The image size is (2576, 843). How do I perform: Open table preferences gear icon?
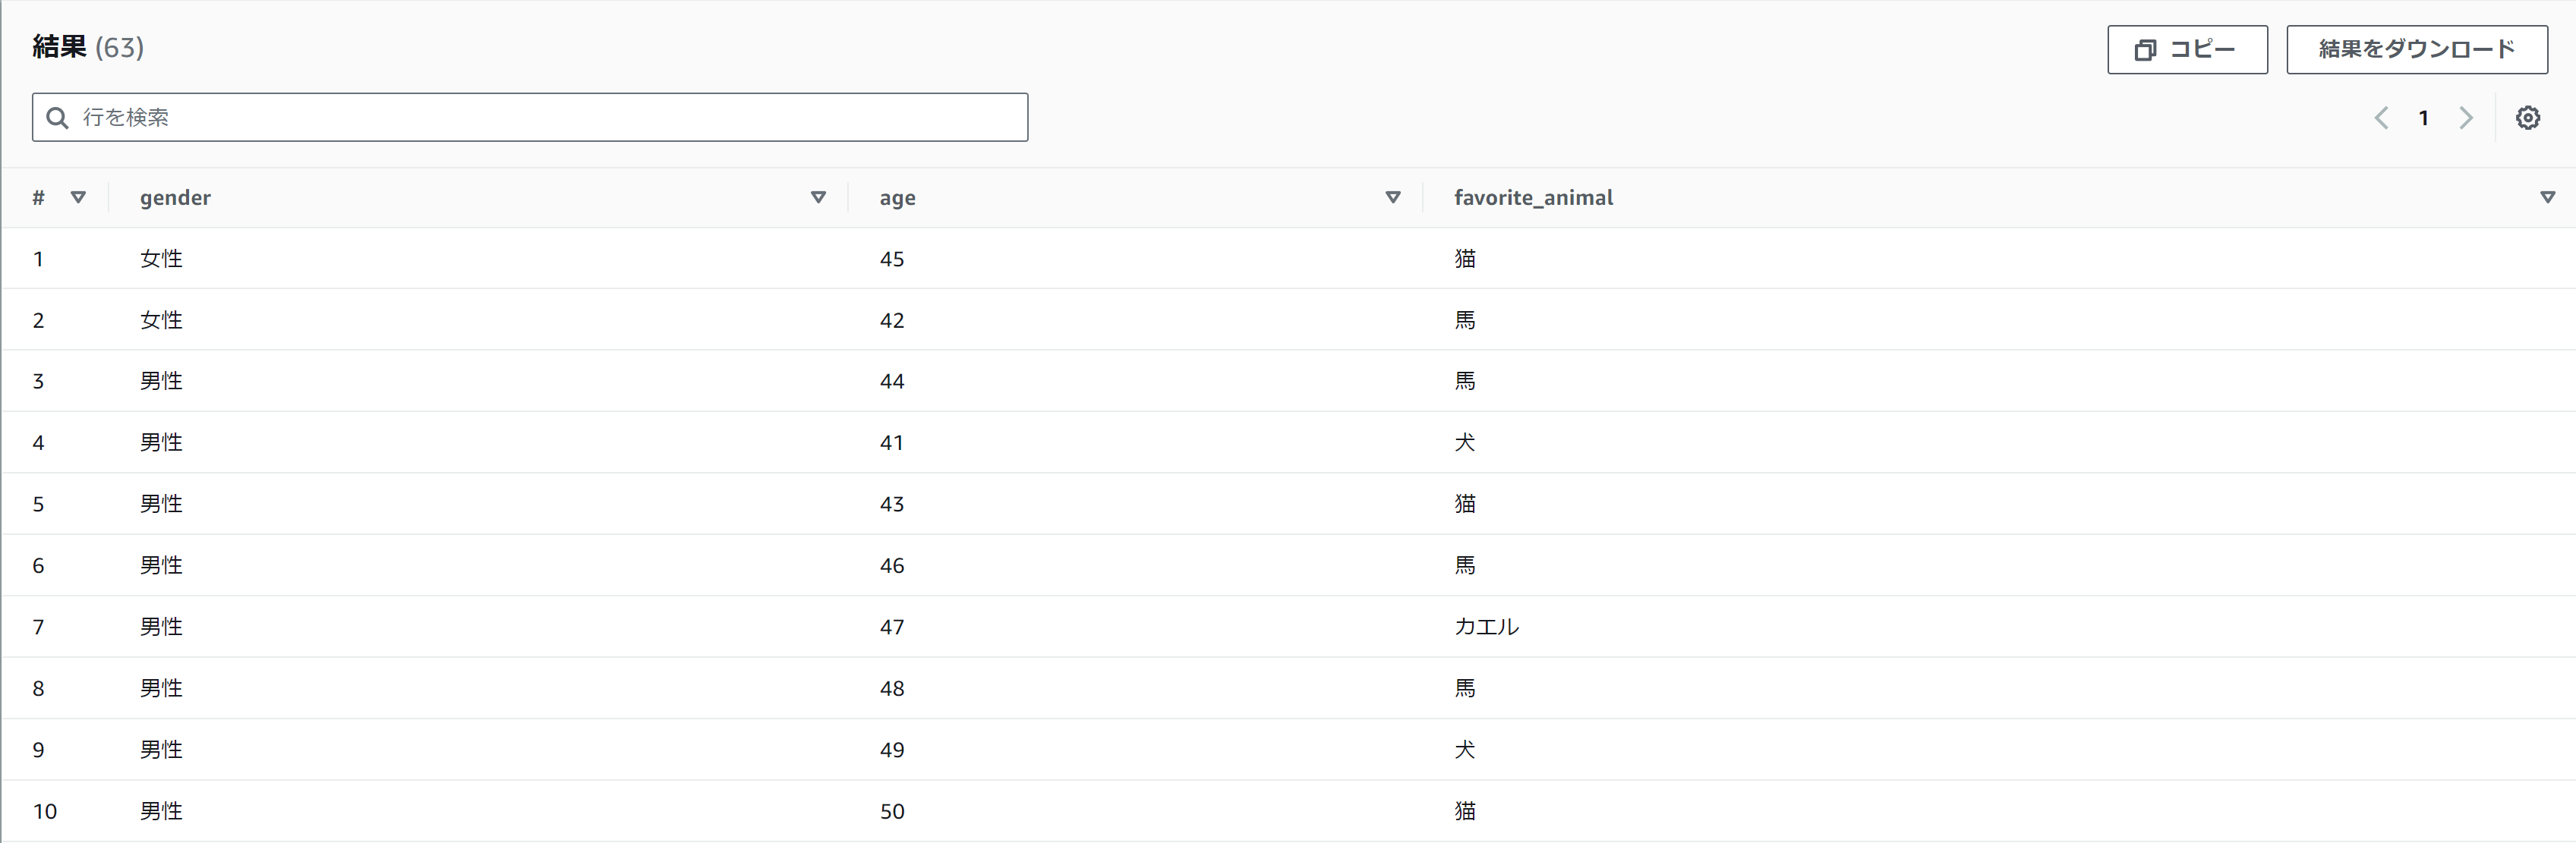[x=2527, y=118]
